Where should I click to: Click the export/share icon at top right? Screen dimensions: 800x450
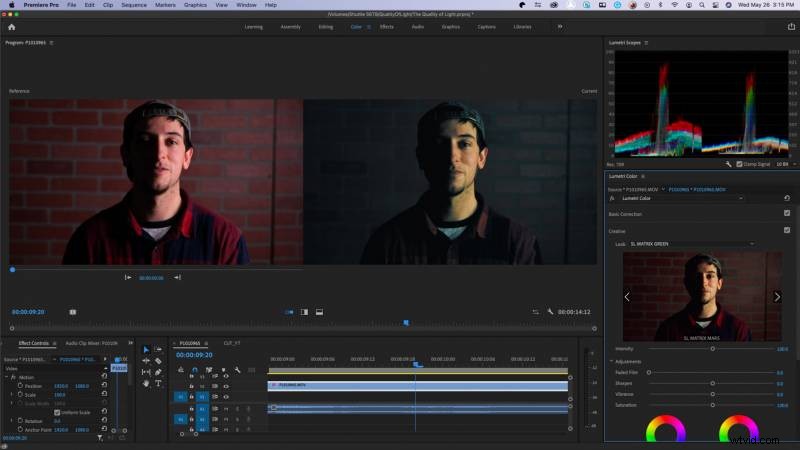pos(791,27)
